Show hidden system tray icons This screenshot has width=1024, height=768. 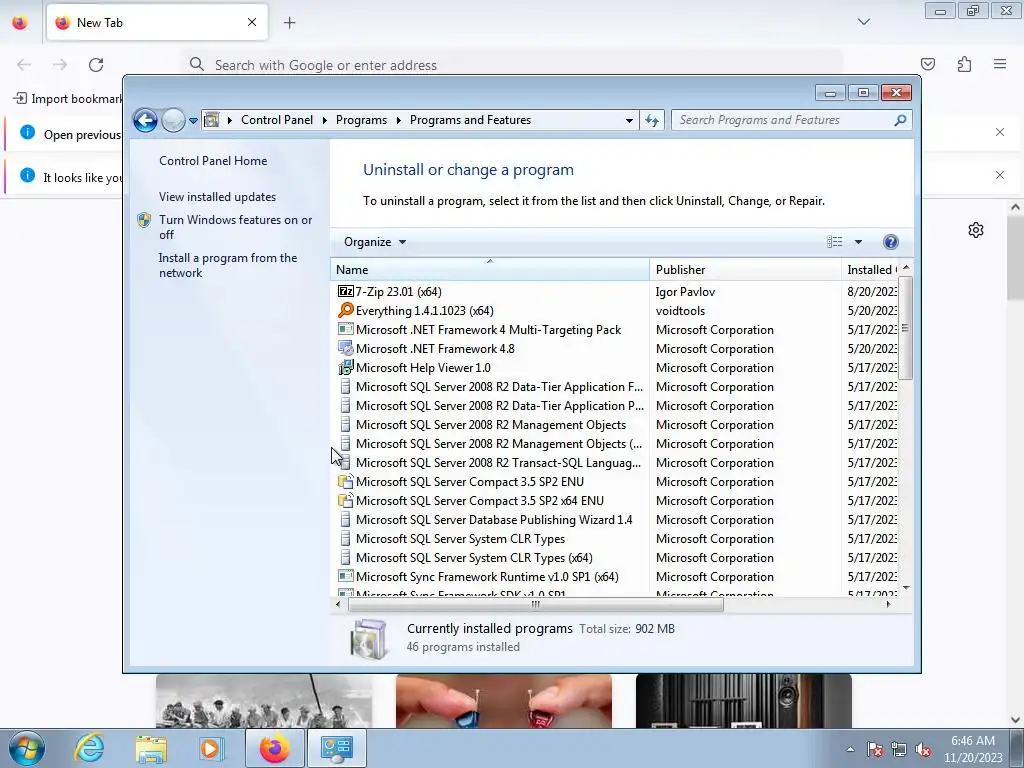pyautogui.click(x=850, y=749)
